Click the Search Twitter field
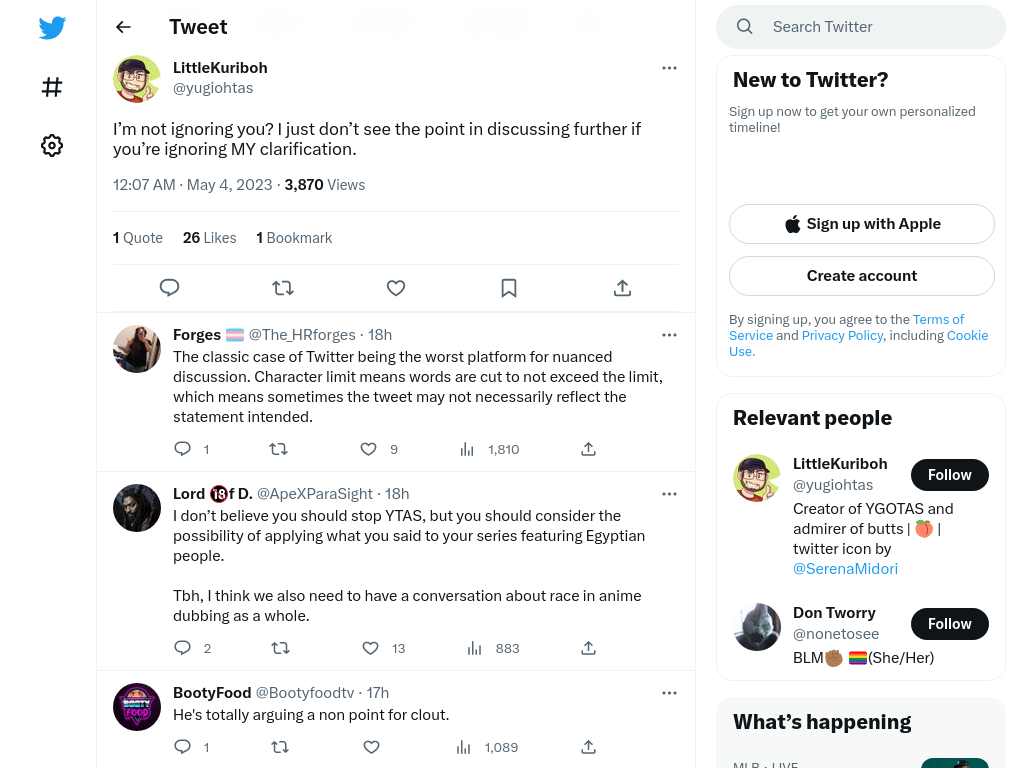1024x768 pixels. click(861, 27)
